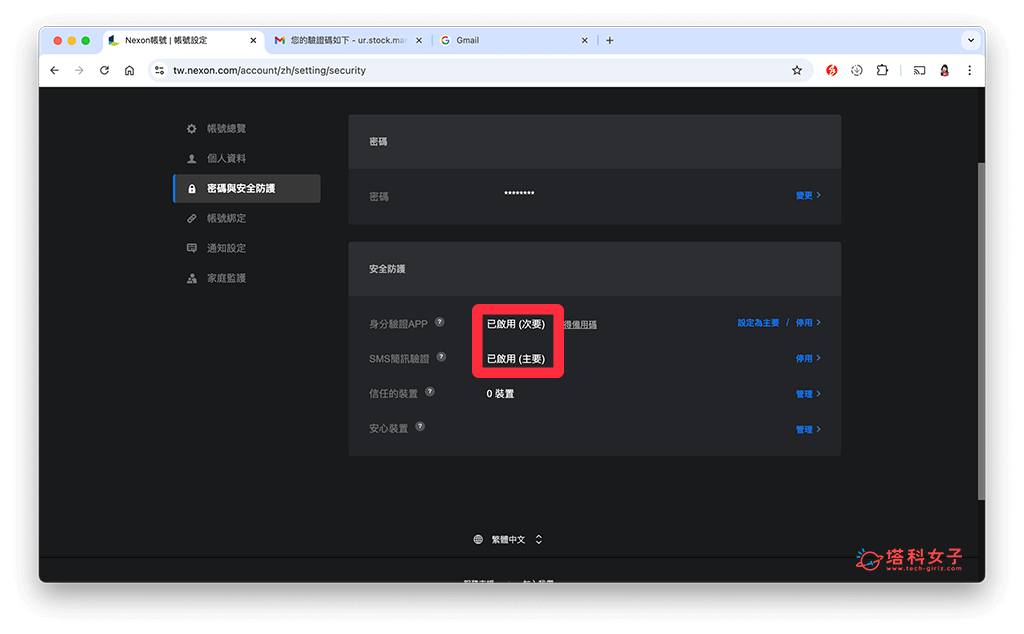Viewport: 1024px width, 634px height.
Task: Click the gear icon beside 帳號總覽
Action: [x=191, y=129]
